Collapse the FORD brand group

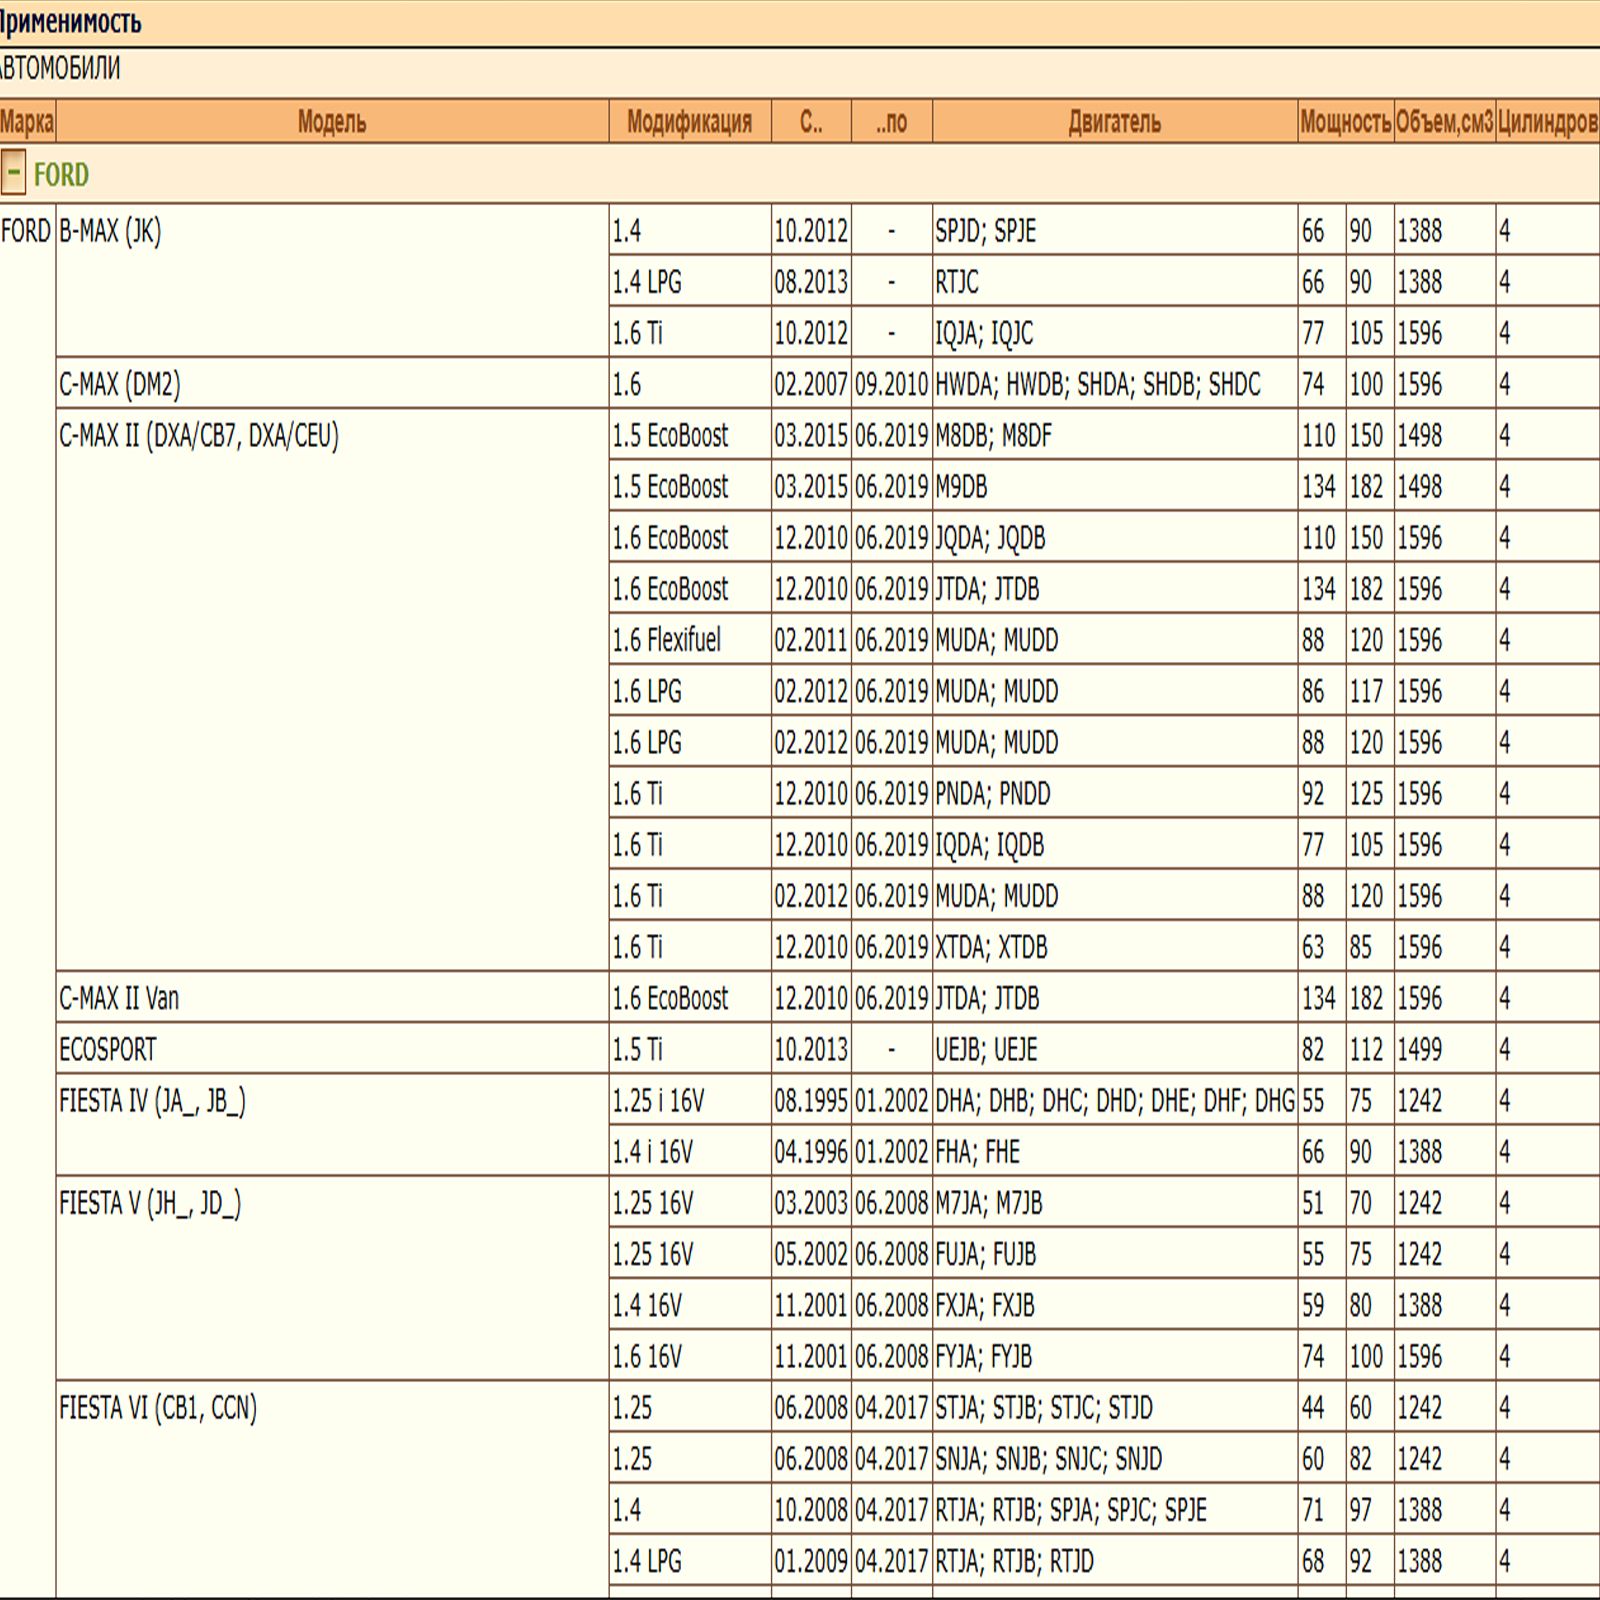(13, 173)
